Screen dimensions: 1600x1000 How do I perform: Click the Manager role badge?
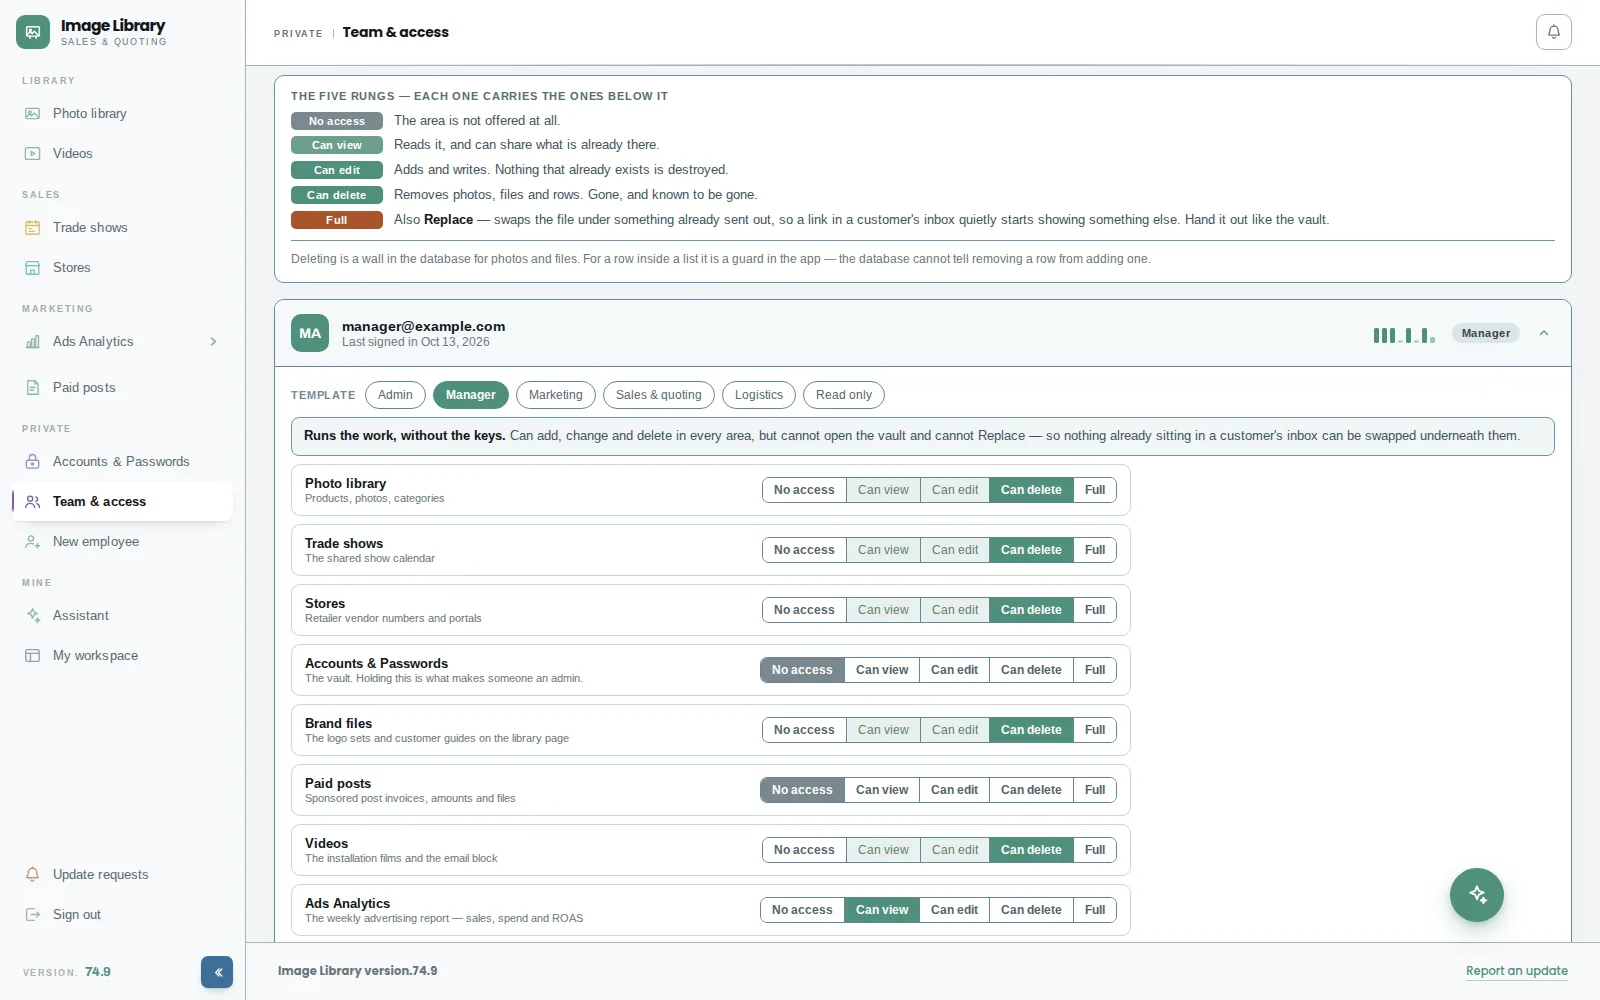tap(1486, 334)
